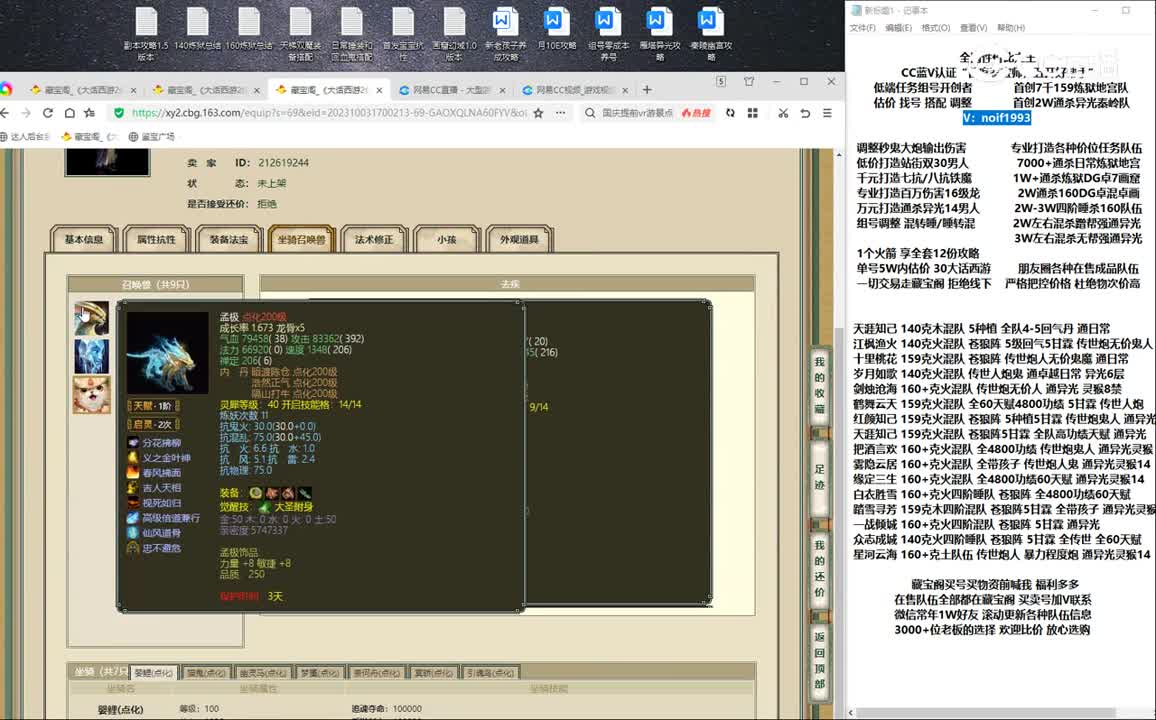This screenshot has height=720, width=1156.
Task: Switch to 属性抗性 tab
Action: coord(156,240)
